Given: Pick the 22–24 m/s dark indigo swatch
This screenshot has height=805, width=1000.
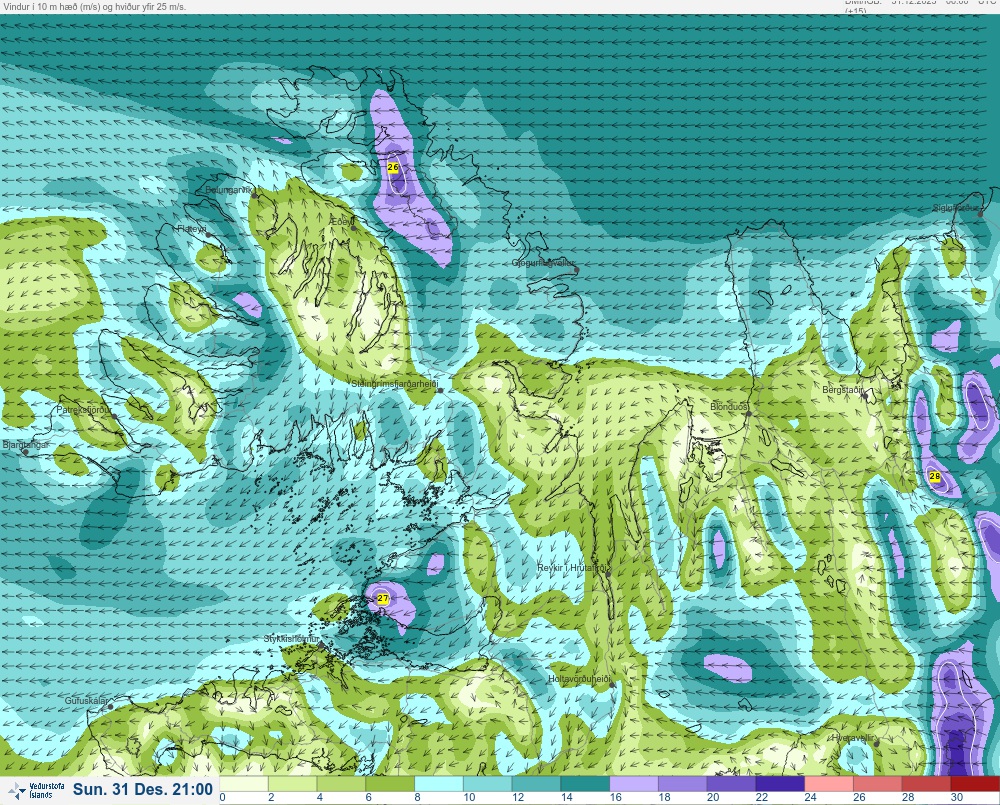Looking at the screenshot, I should [780, 784].
